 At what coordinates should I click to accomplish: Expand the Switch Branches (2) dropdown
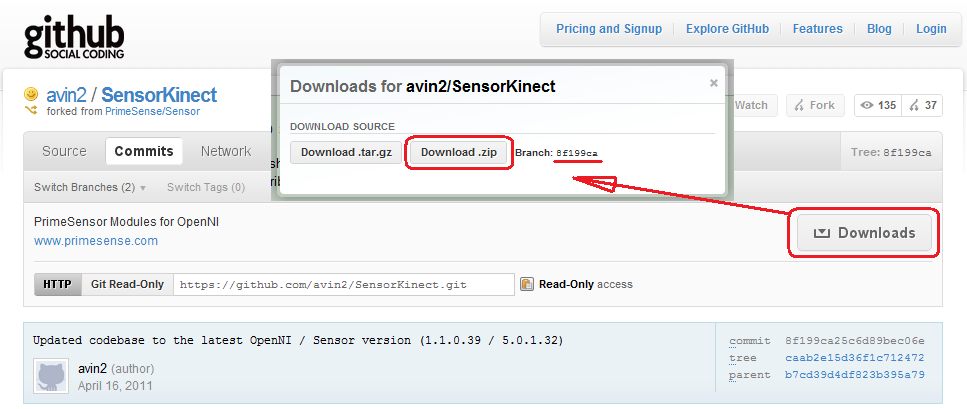point(90,187)
